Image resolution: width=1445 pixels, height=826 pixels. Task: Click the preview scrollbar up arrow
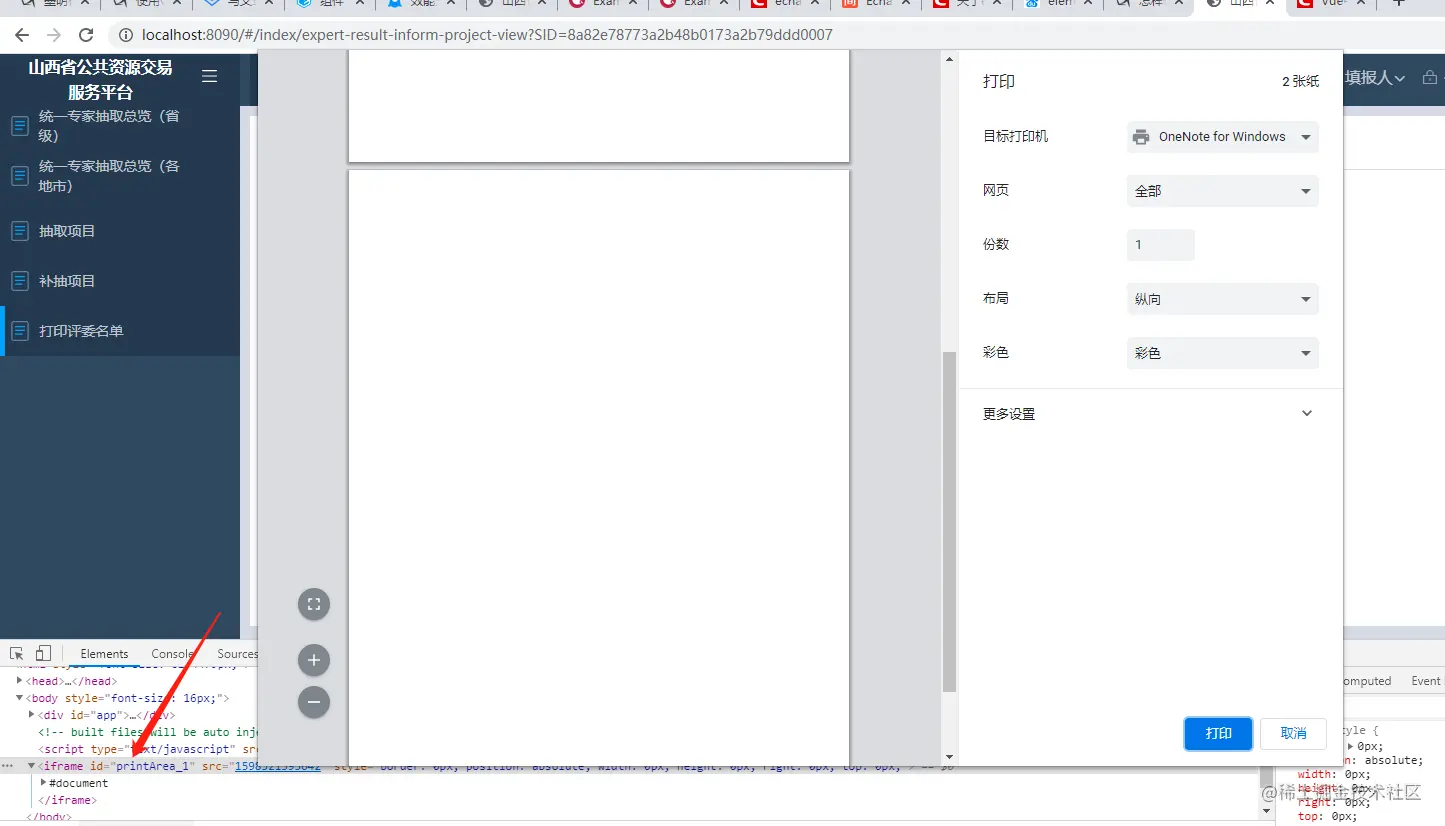tap(950, 59)
